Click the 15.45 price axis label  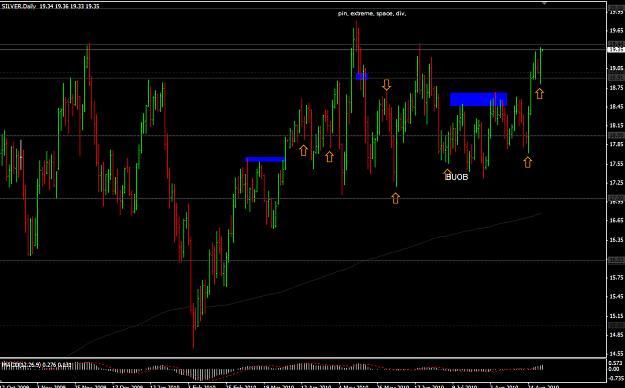[x=616, y=296]
